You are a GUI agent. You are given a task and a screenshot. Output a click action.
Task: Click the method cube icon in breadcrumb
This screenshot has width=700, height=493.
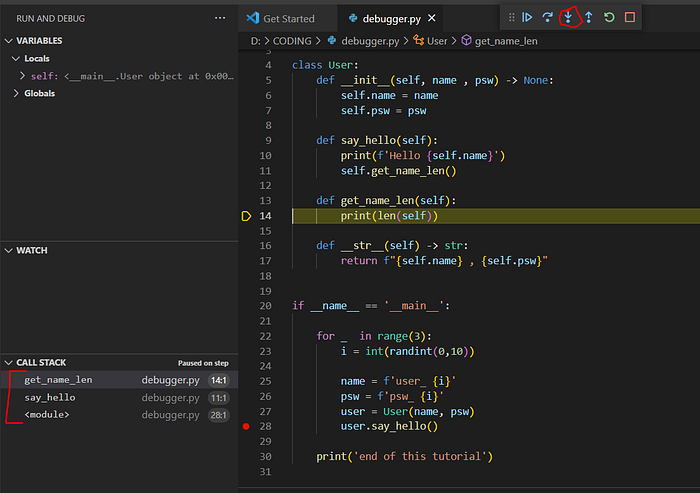point(466,41)
